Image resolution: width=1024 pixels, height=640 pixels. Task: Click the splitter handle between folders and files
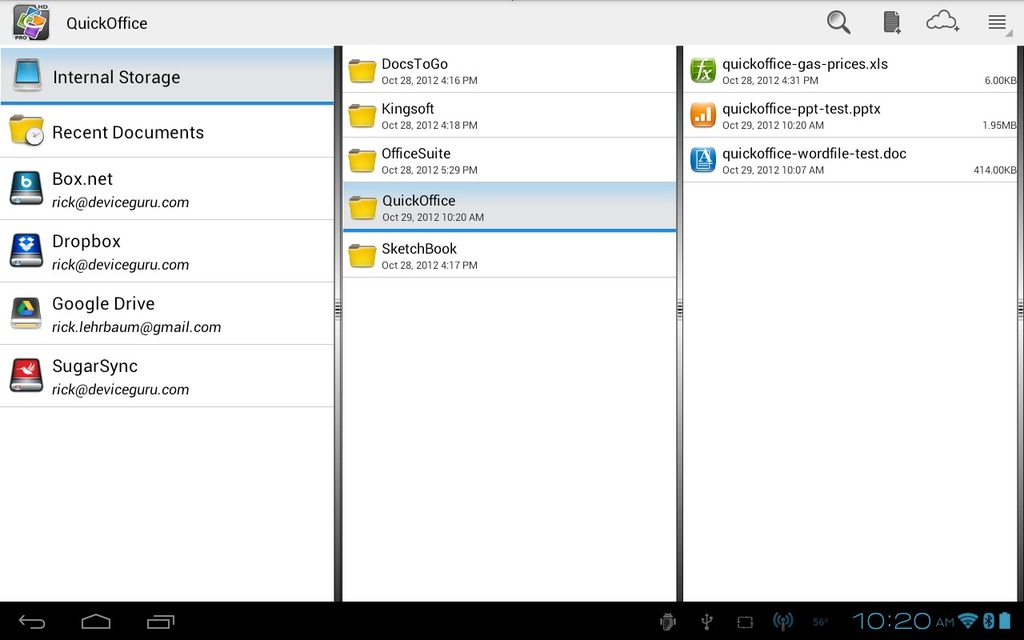pyautogui.click(x=679, y=309)
